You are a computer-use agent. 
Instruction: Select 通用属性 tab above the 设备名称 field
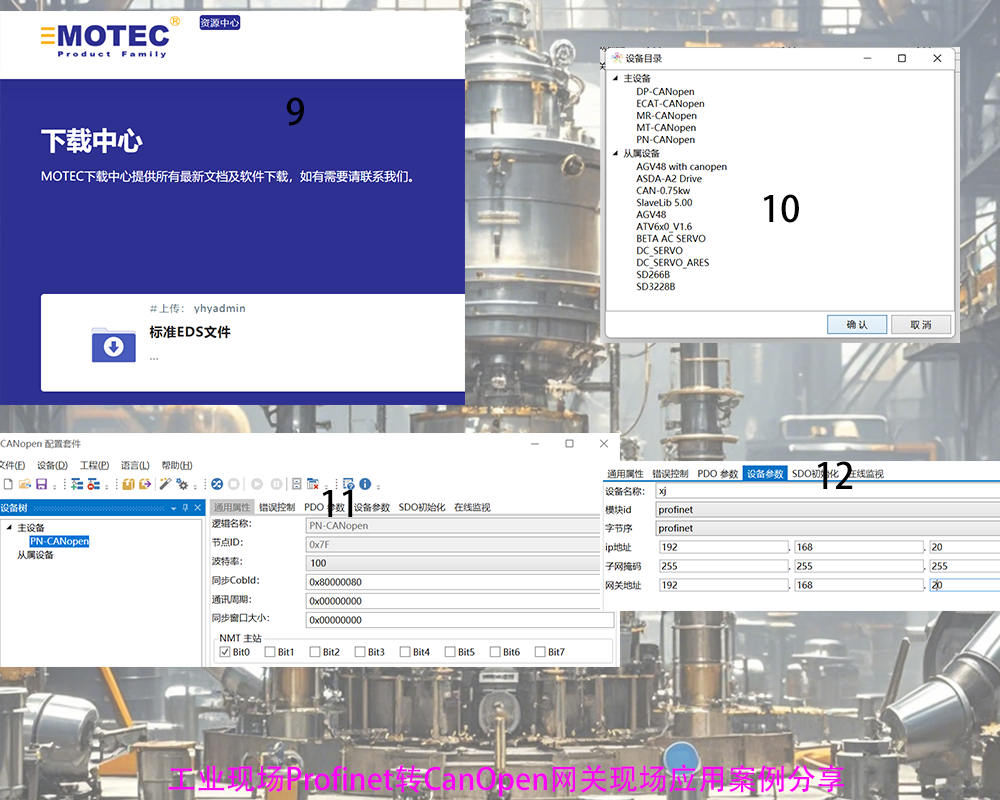click(x=625, y=474)
